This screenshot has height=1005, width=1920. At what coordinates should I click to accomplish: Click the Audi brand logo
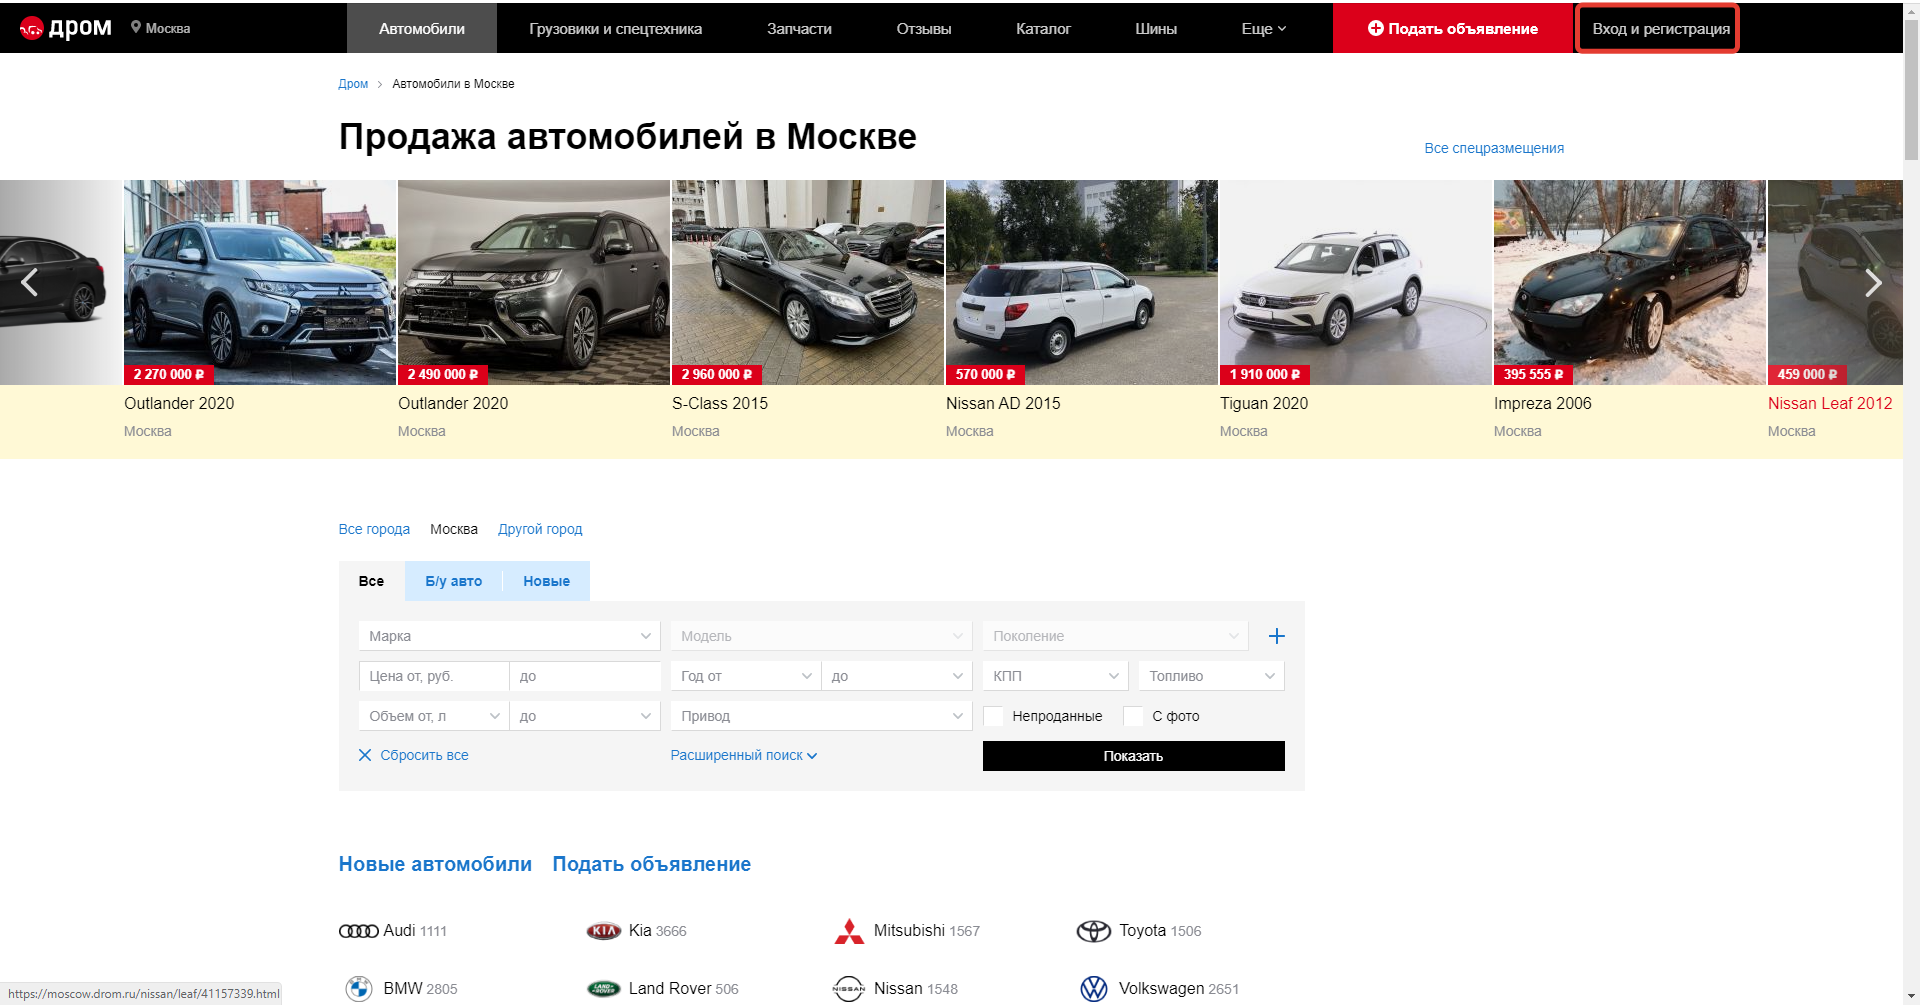(x=358, y=931)
